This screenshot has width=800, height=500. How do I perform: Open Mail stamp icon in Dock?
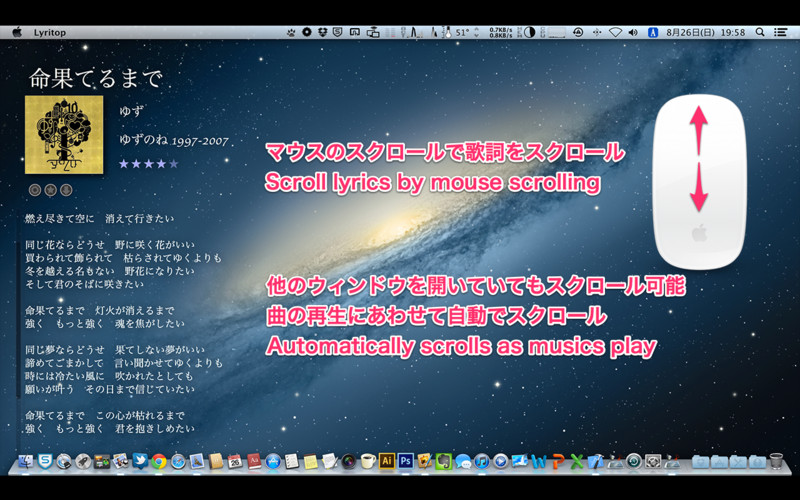tap(197, 461)
